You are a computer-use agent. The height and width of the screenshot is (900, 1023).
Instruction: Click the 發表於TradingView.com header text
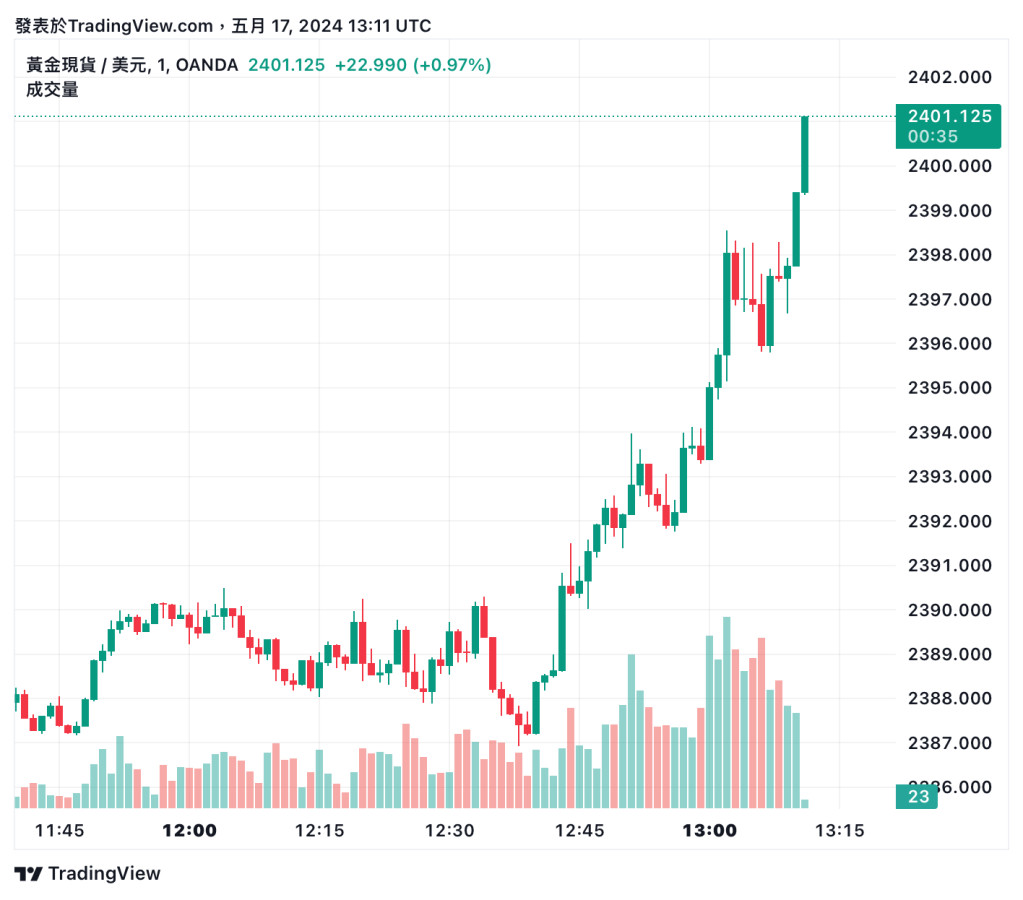click(114, 26)
